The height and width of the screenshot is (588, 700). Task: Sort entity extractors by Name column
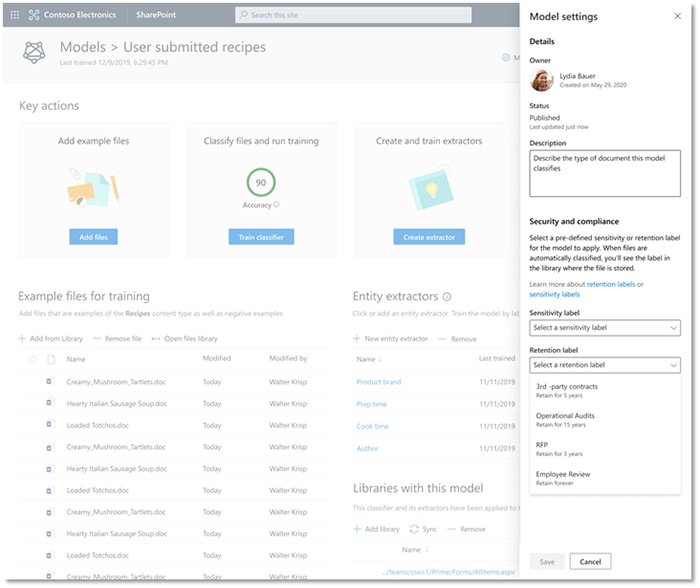[x=366, y=359]
